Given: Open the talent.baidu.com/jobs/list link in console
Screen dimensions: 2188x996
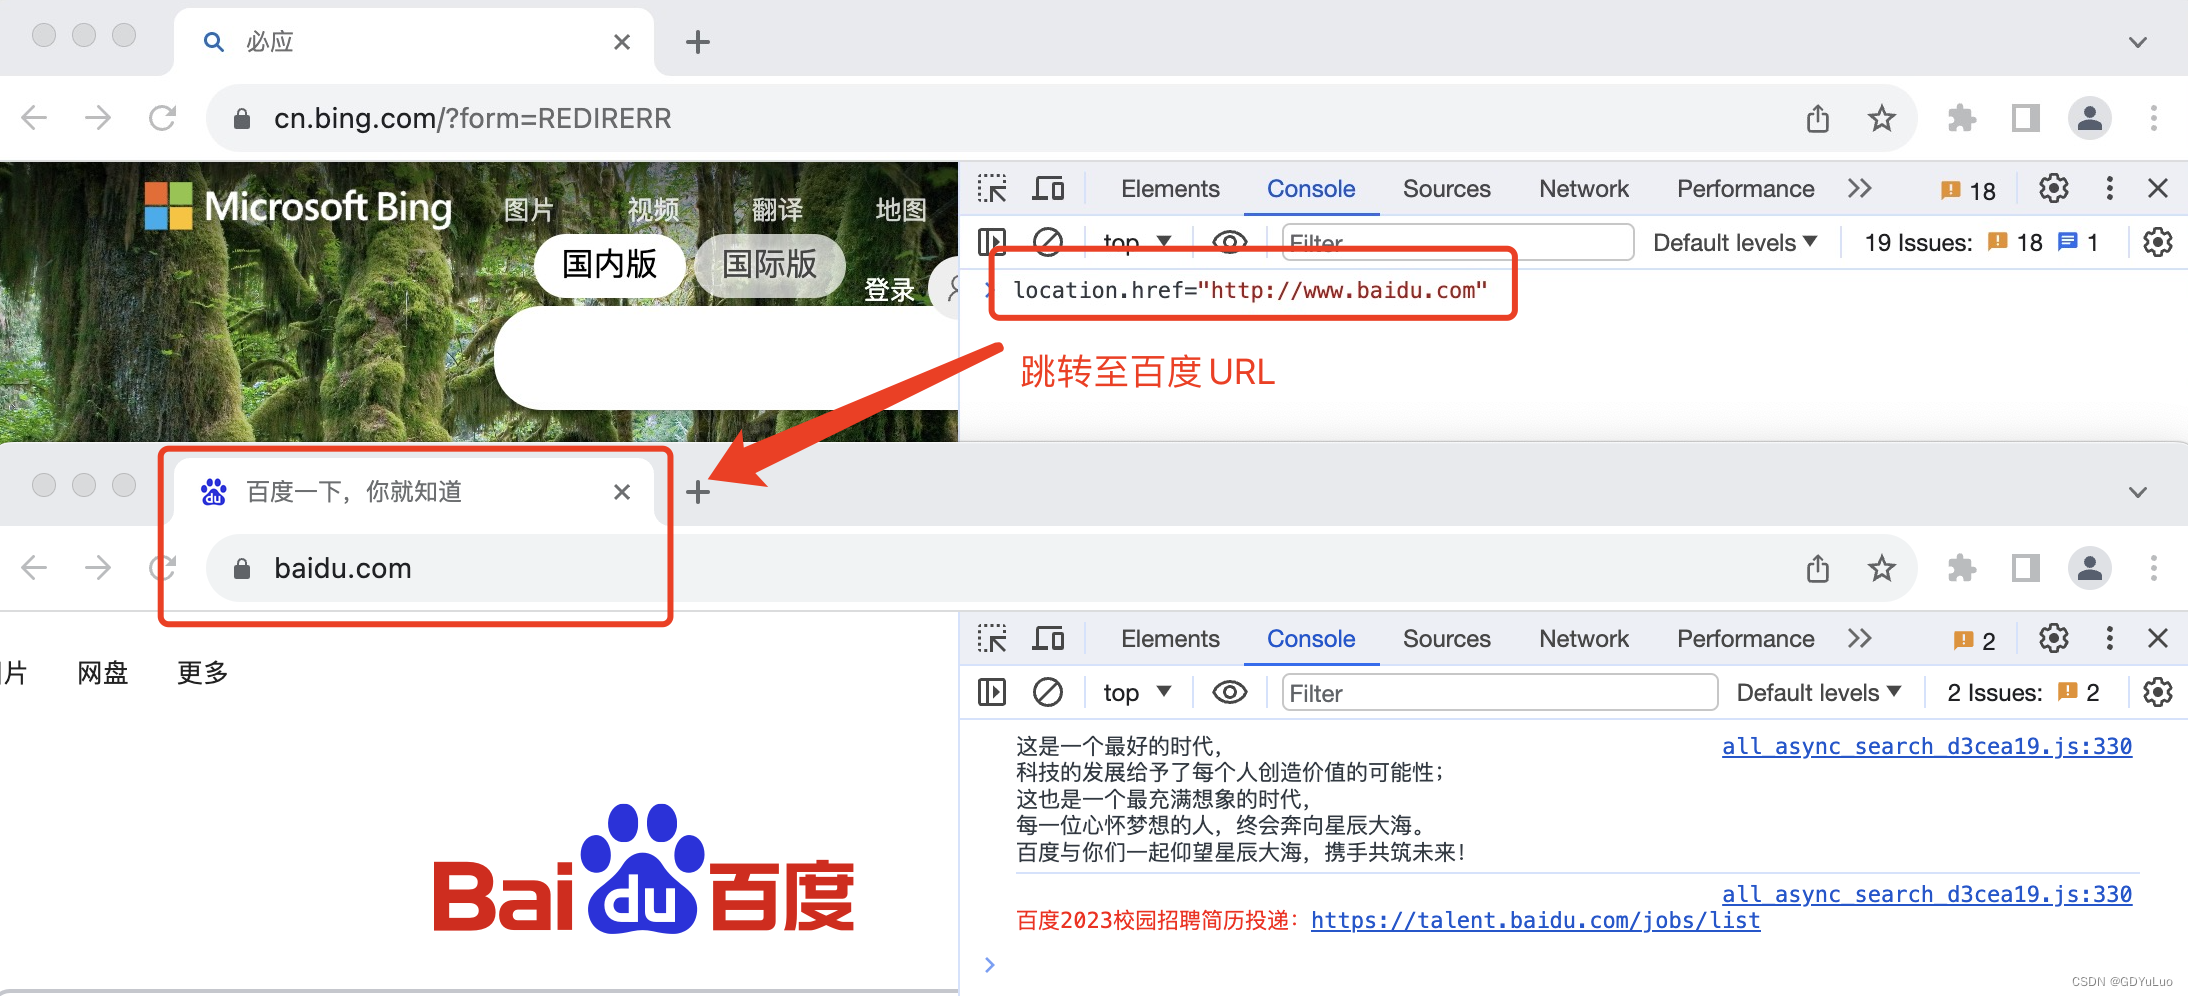Looking at the screenshot, I should [x=1535, y=920].
